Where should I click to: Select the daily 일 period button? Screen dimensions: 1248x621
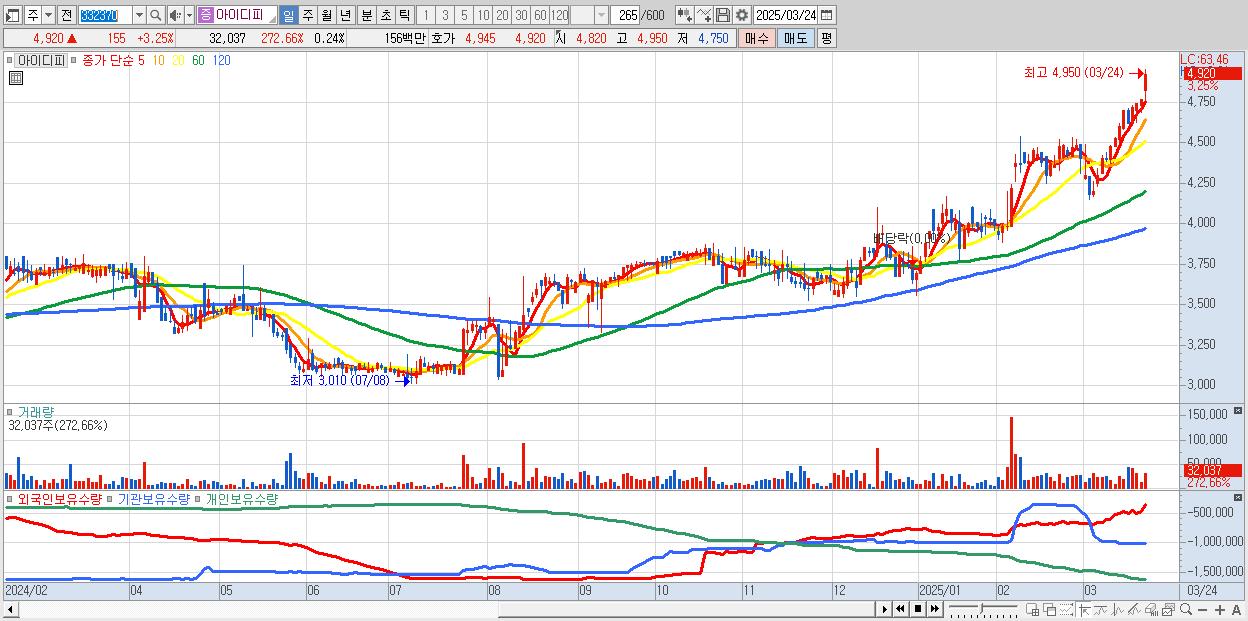click(x=288, y=15)
